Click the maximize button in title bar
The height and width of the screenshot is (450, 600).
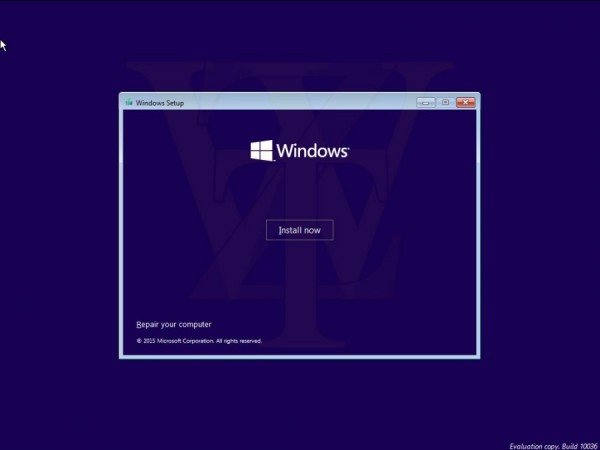tap(445, 102)
